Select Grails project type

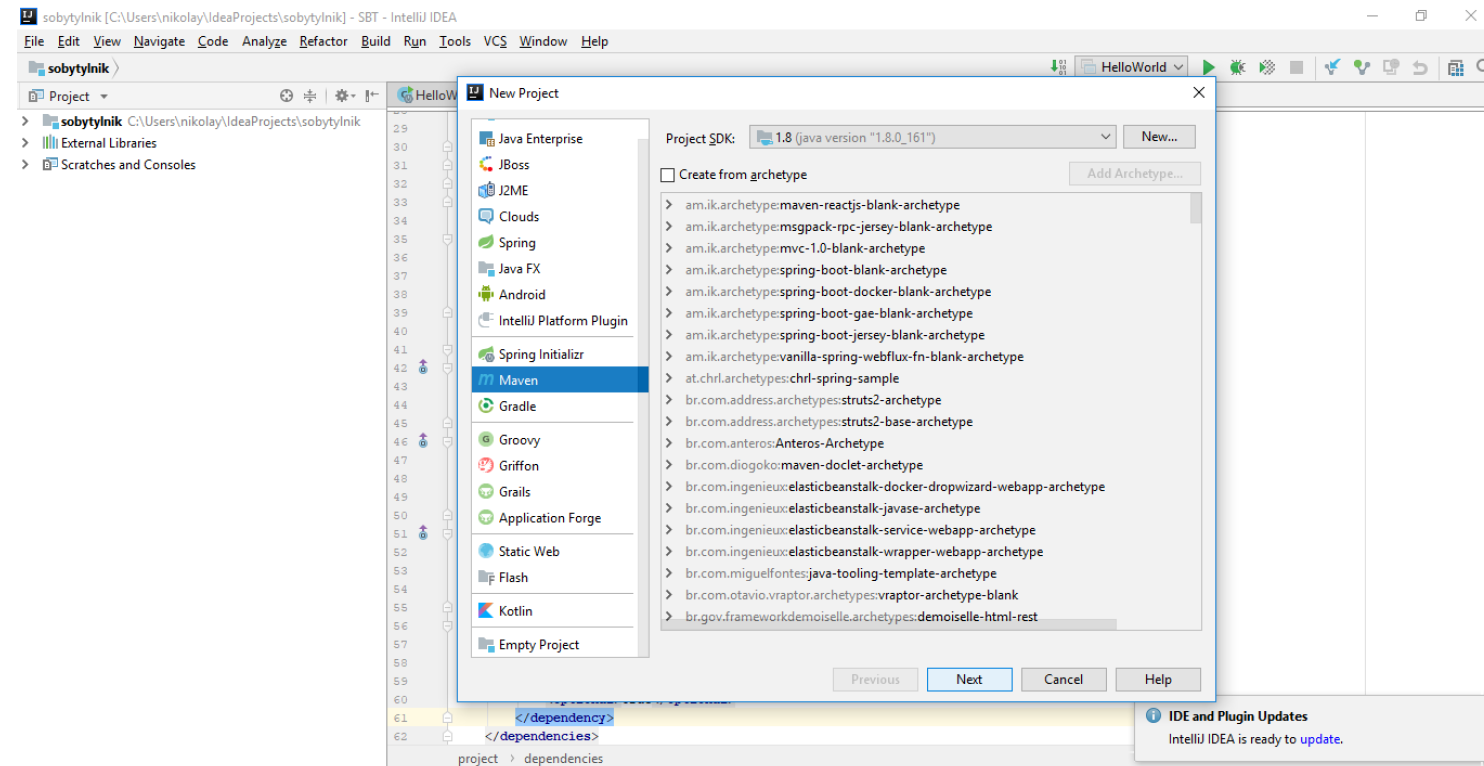coord(560,491)
